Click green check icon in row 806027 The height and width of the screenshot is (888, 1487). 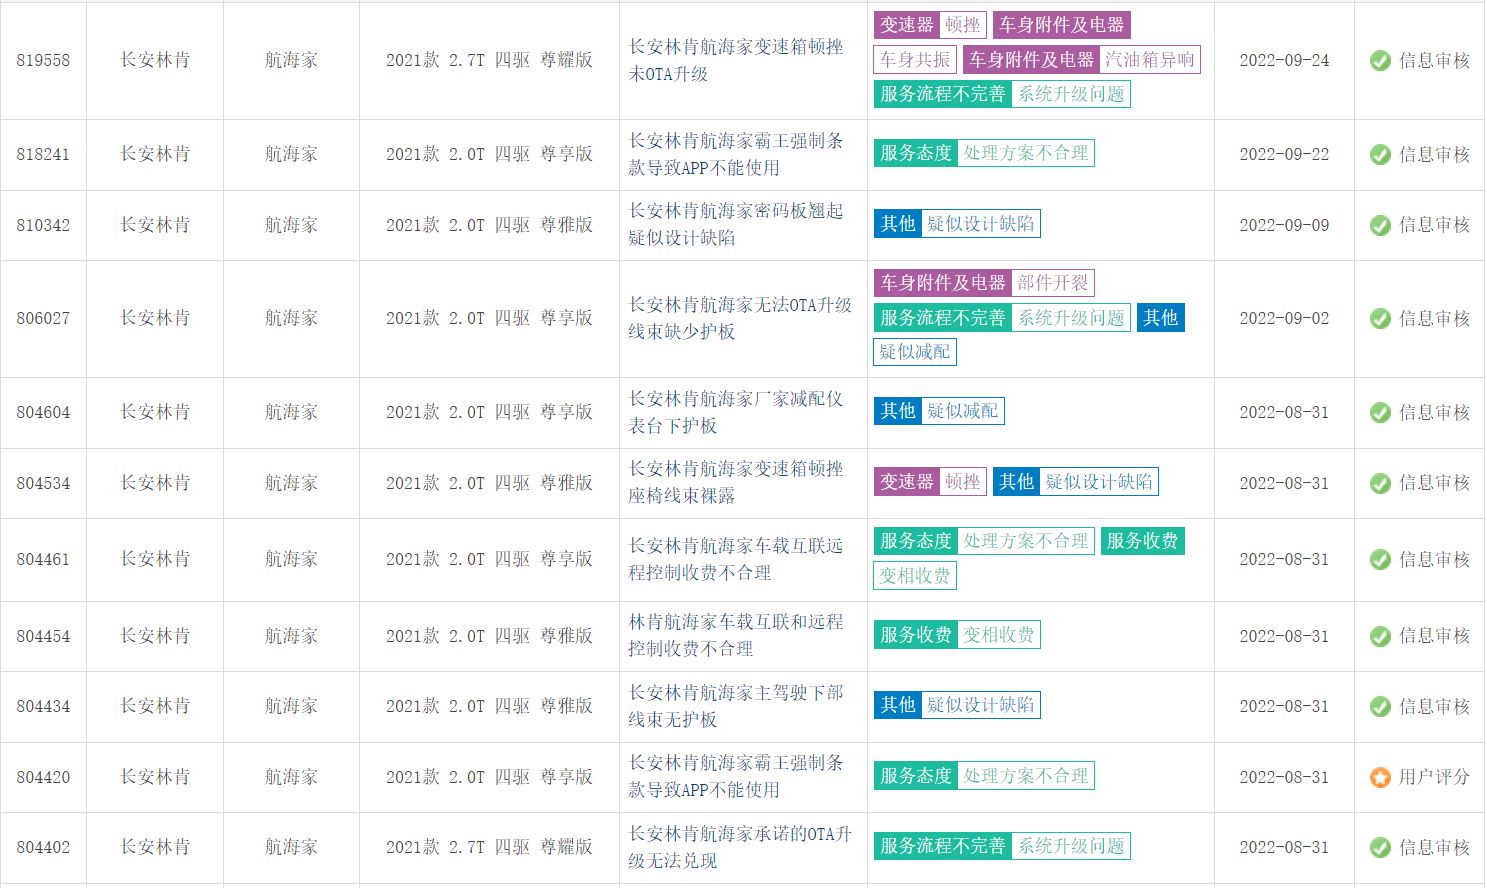1380,318
